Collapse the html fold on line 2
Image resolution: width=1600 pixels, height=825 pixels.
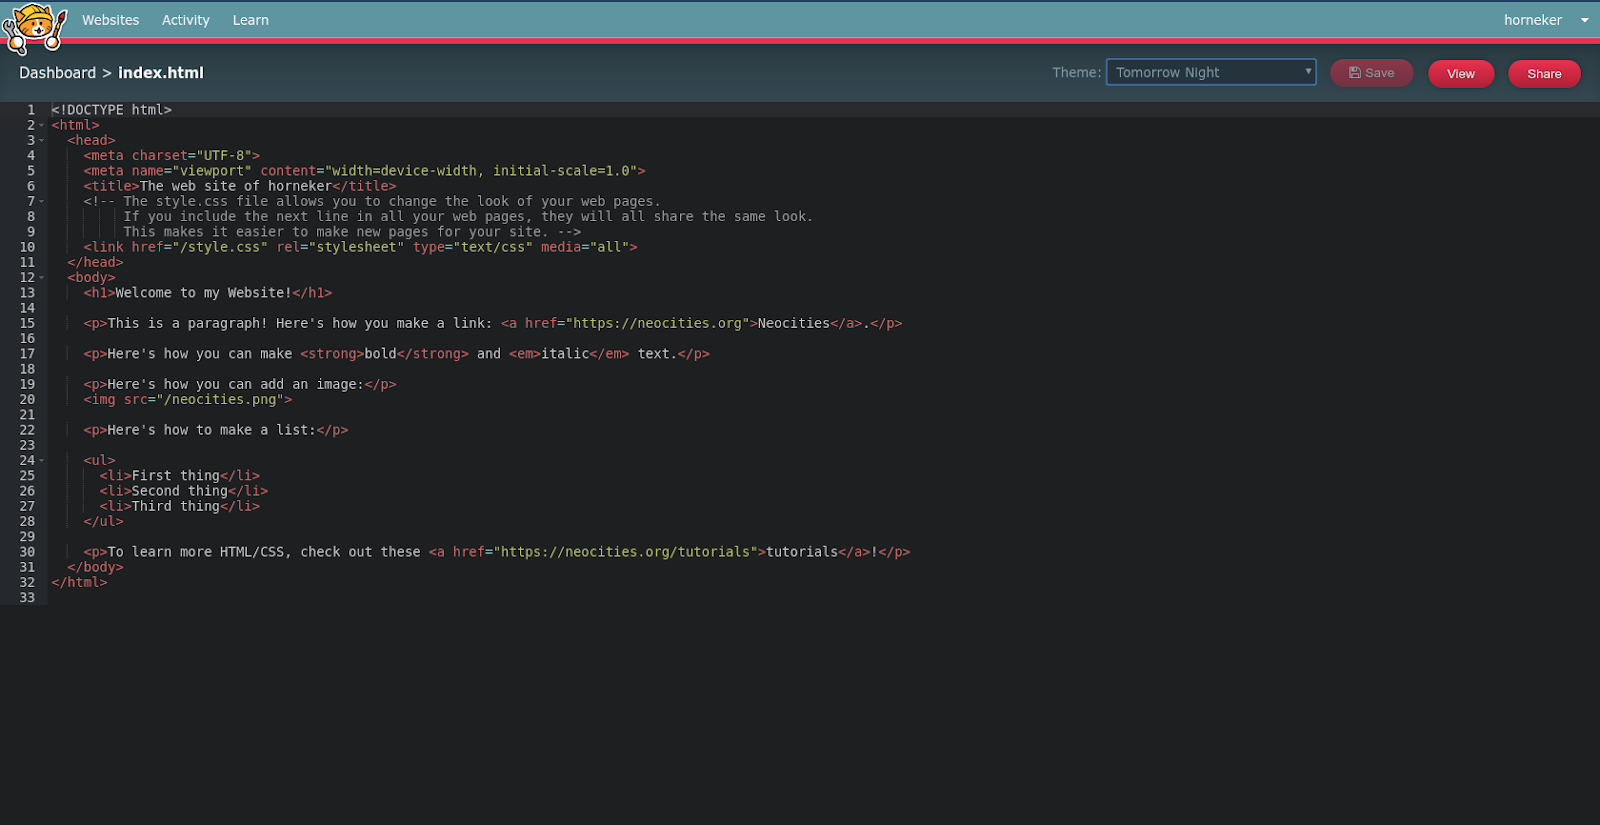pos(42,125)
